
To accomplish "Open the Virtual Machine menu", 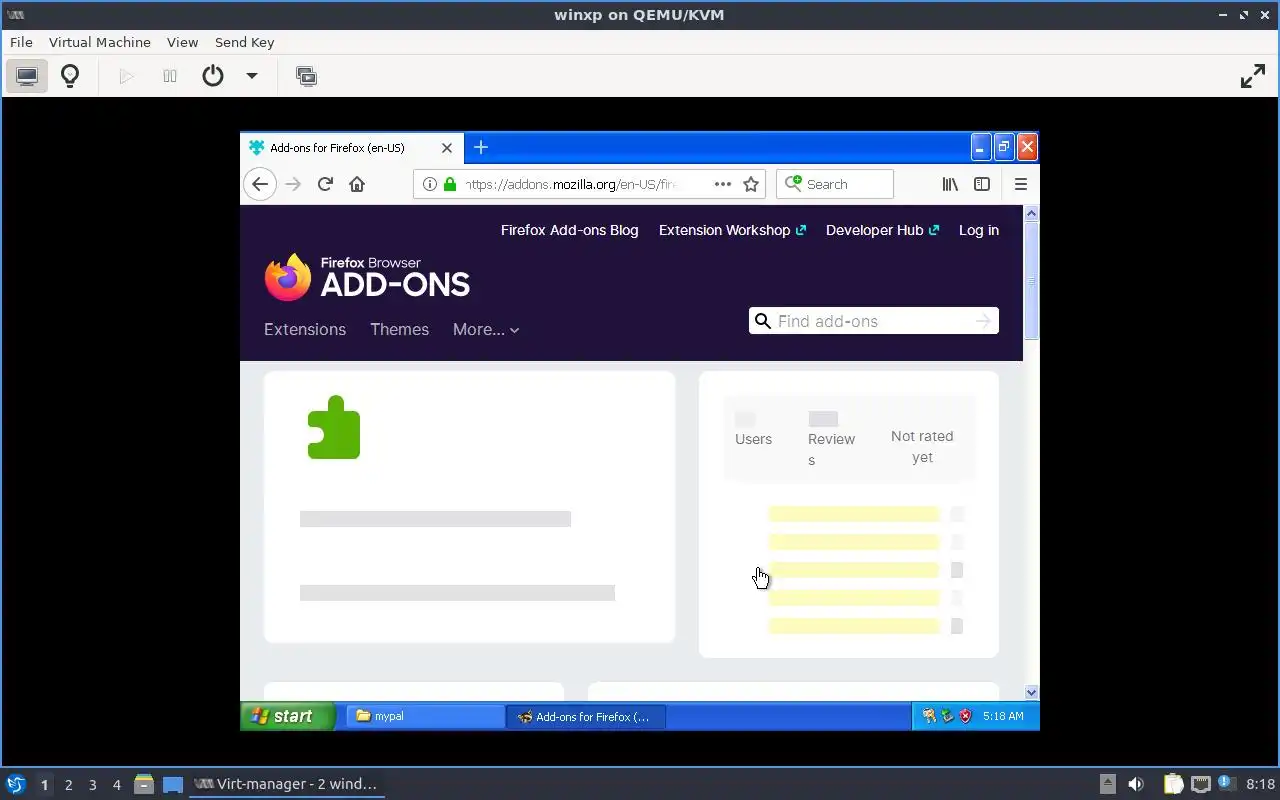I will (100, 42).
